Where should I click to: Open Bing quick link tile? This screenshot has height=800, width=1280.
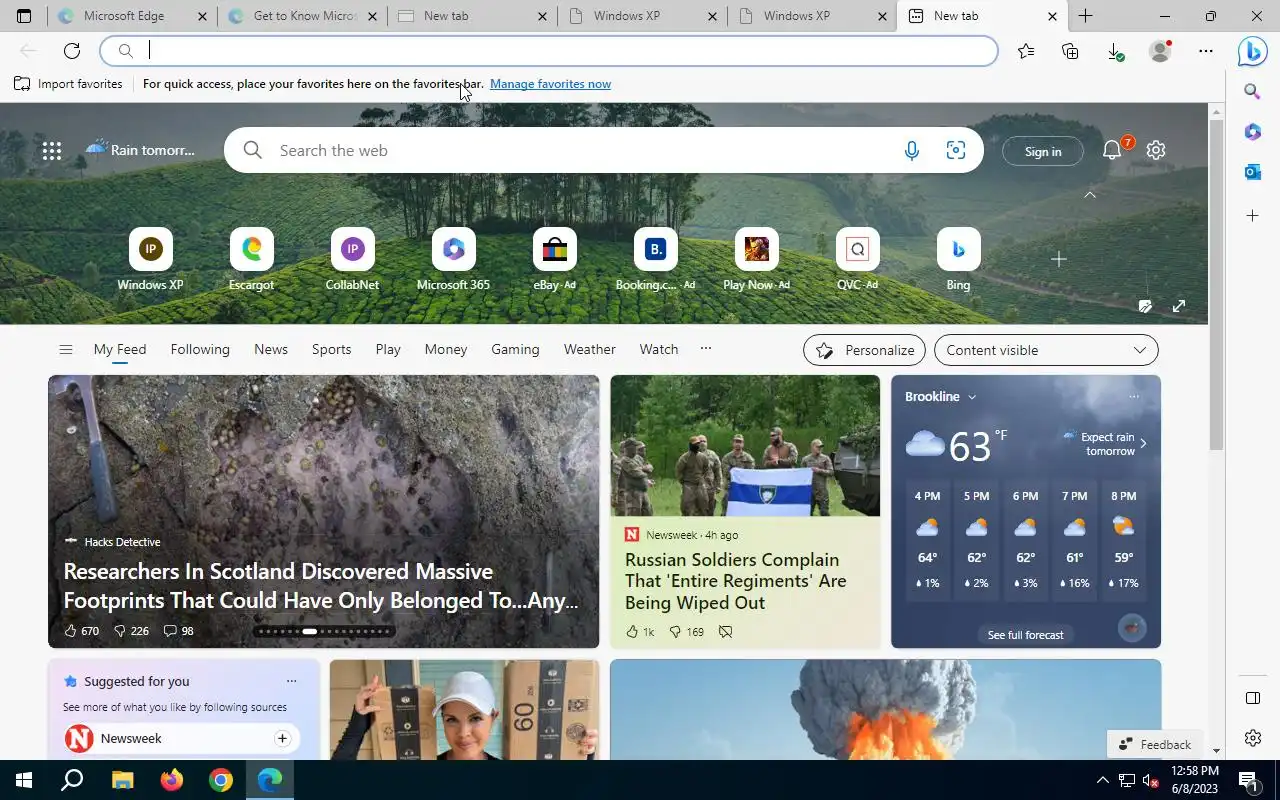click(x=958, y=260)
